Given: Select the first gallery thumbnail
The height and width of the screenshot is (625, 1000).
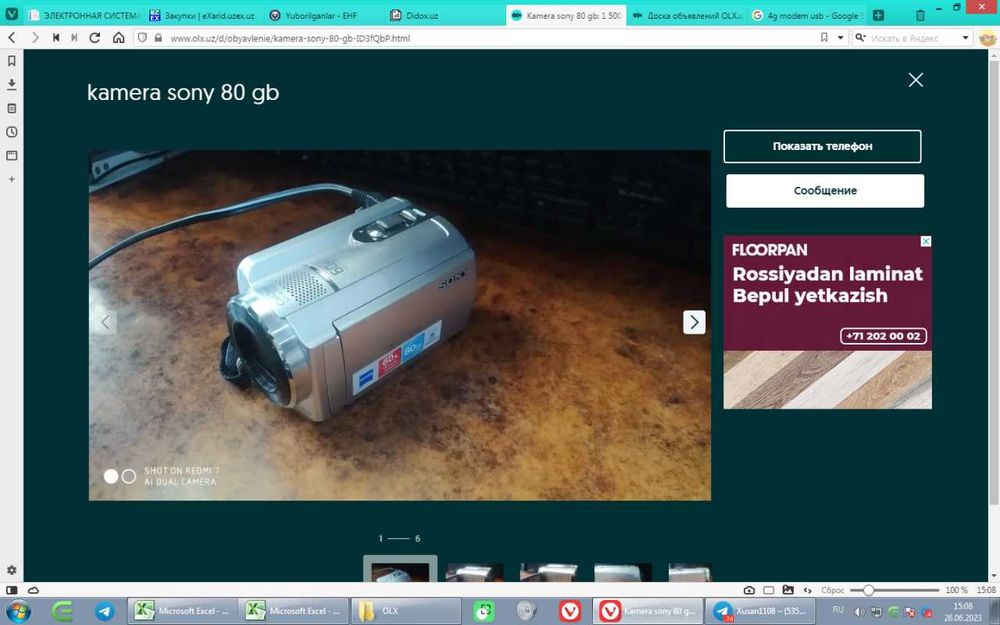Looking at the screenshot, I should [400, 569].
